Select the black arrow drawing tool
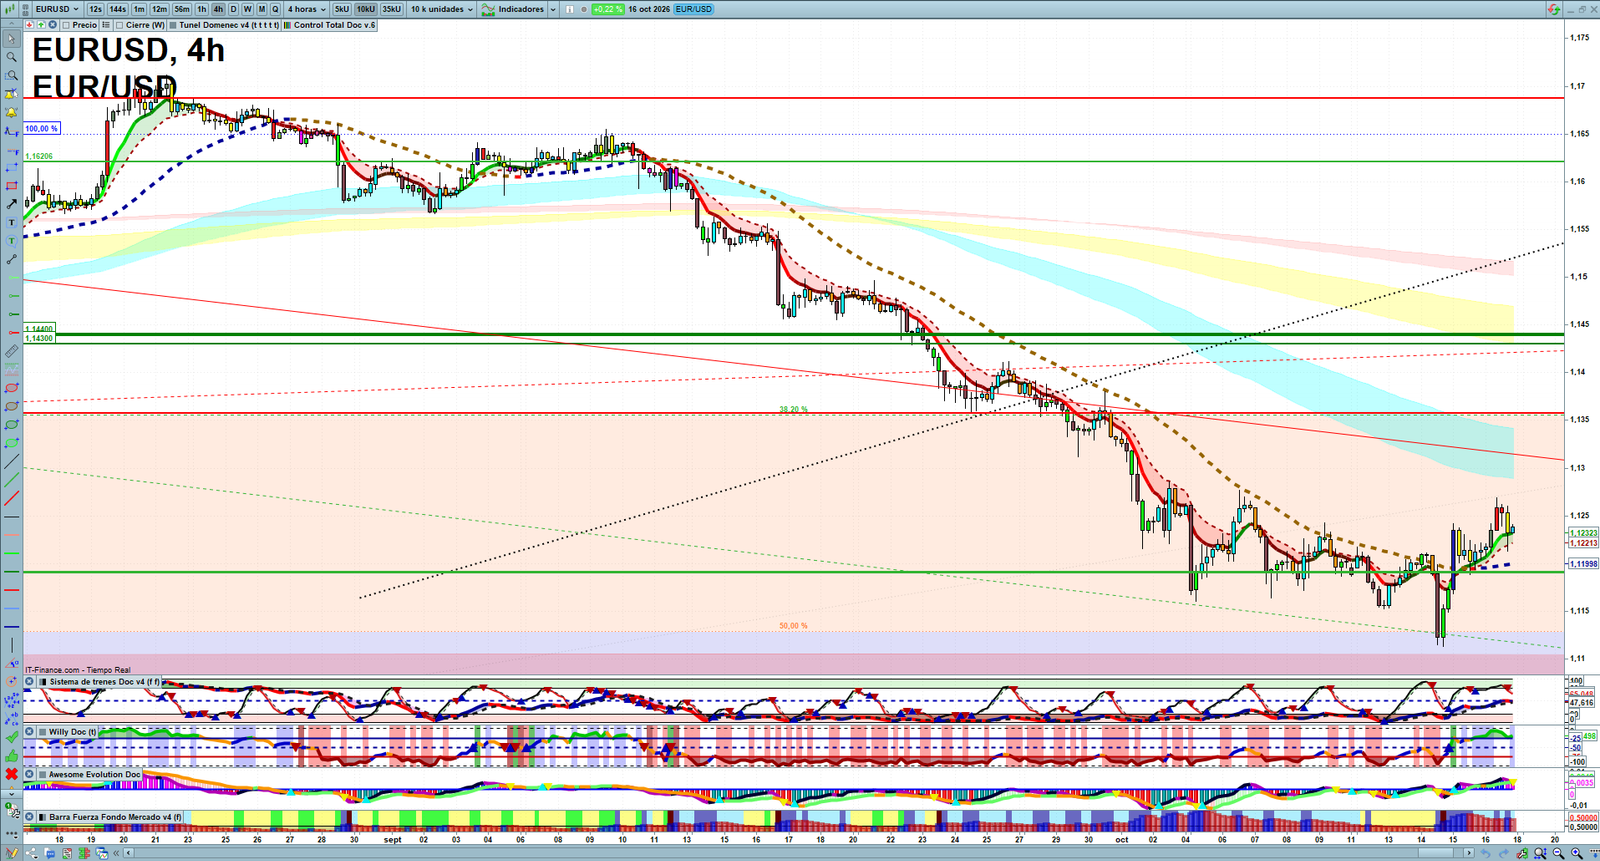The width and height of the screenshot is (1600, 861). [12, 204]
